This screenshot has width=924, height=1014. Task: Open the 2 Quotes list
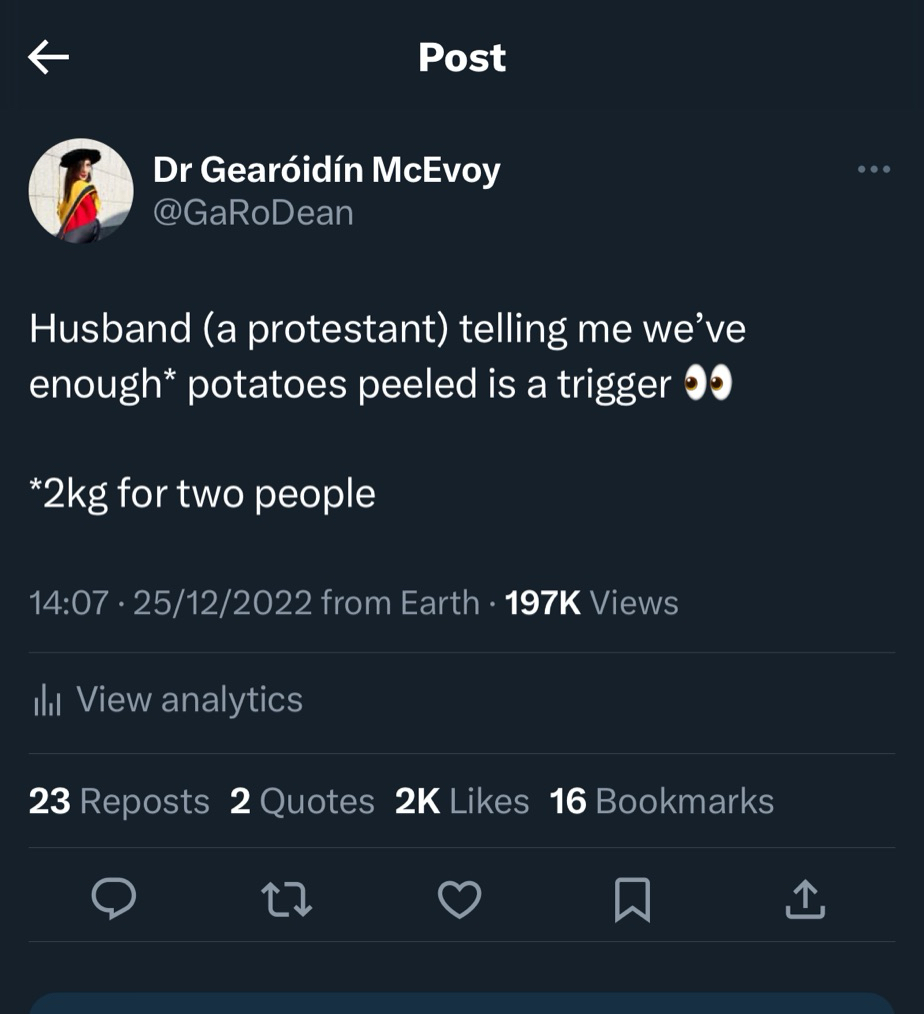[x=302, y=801]
